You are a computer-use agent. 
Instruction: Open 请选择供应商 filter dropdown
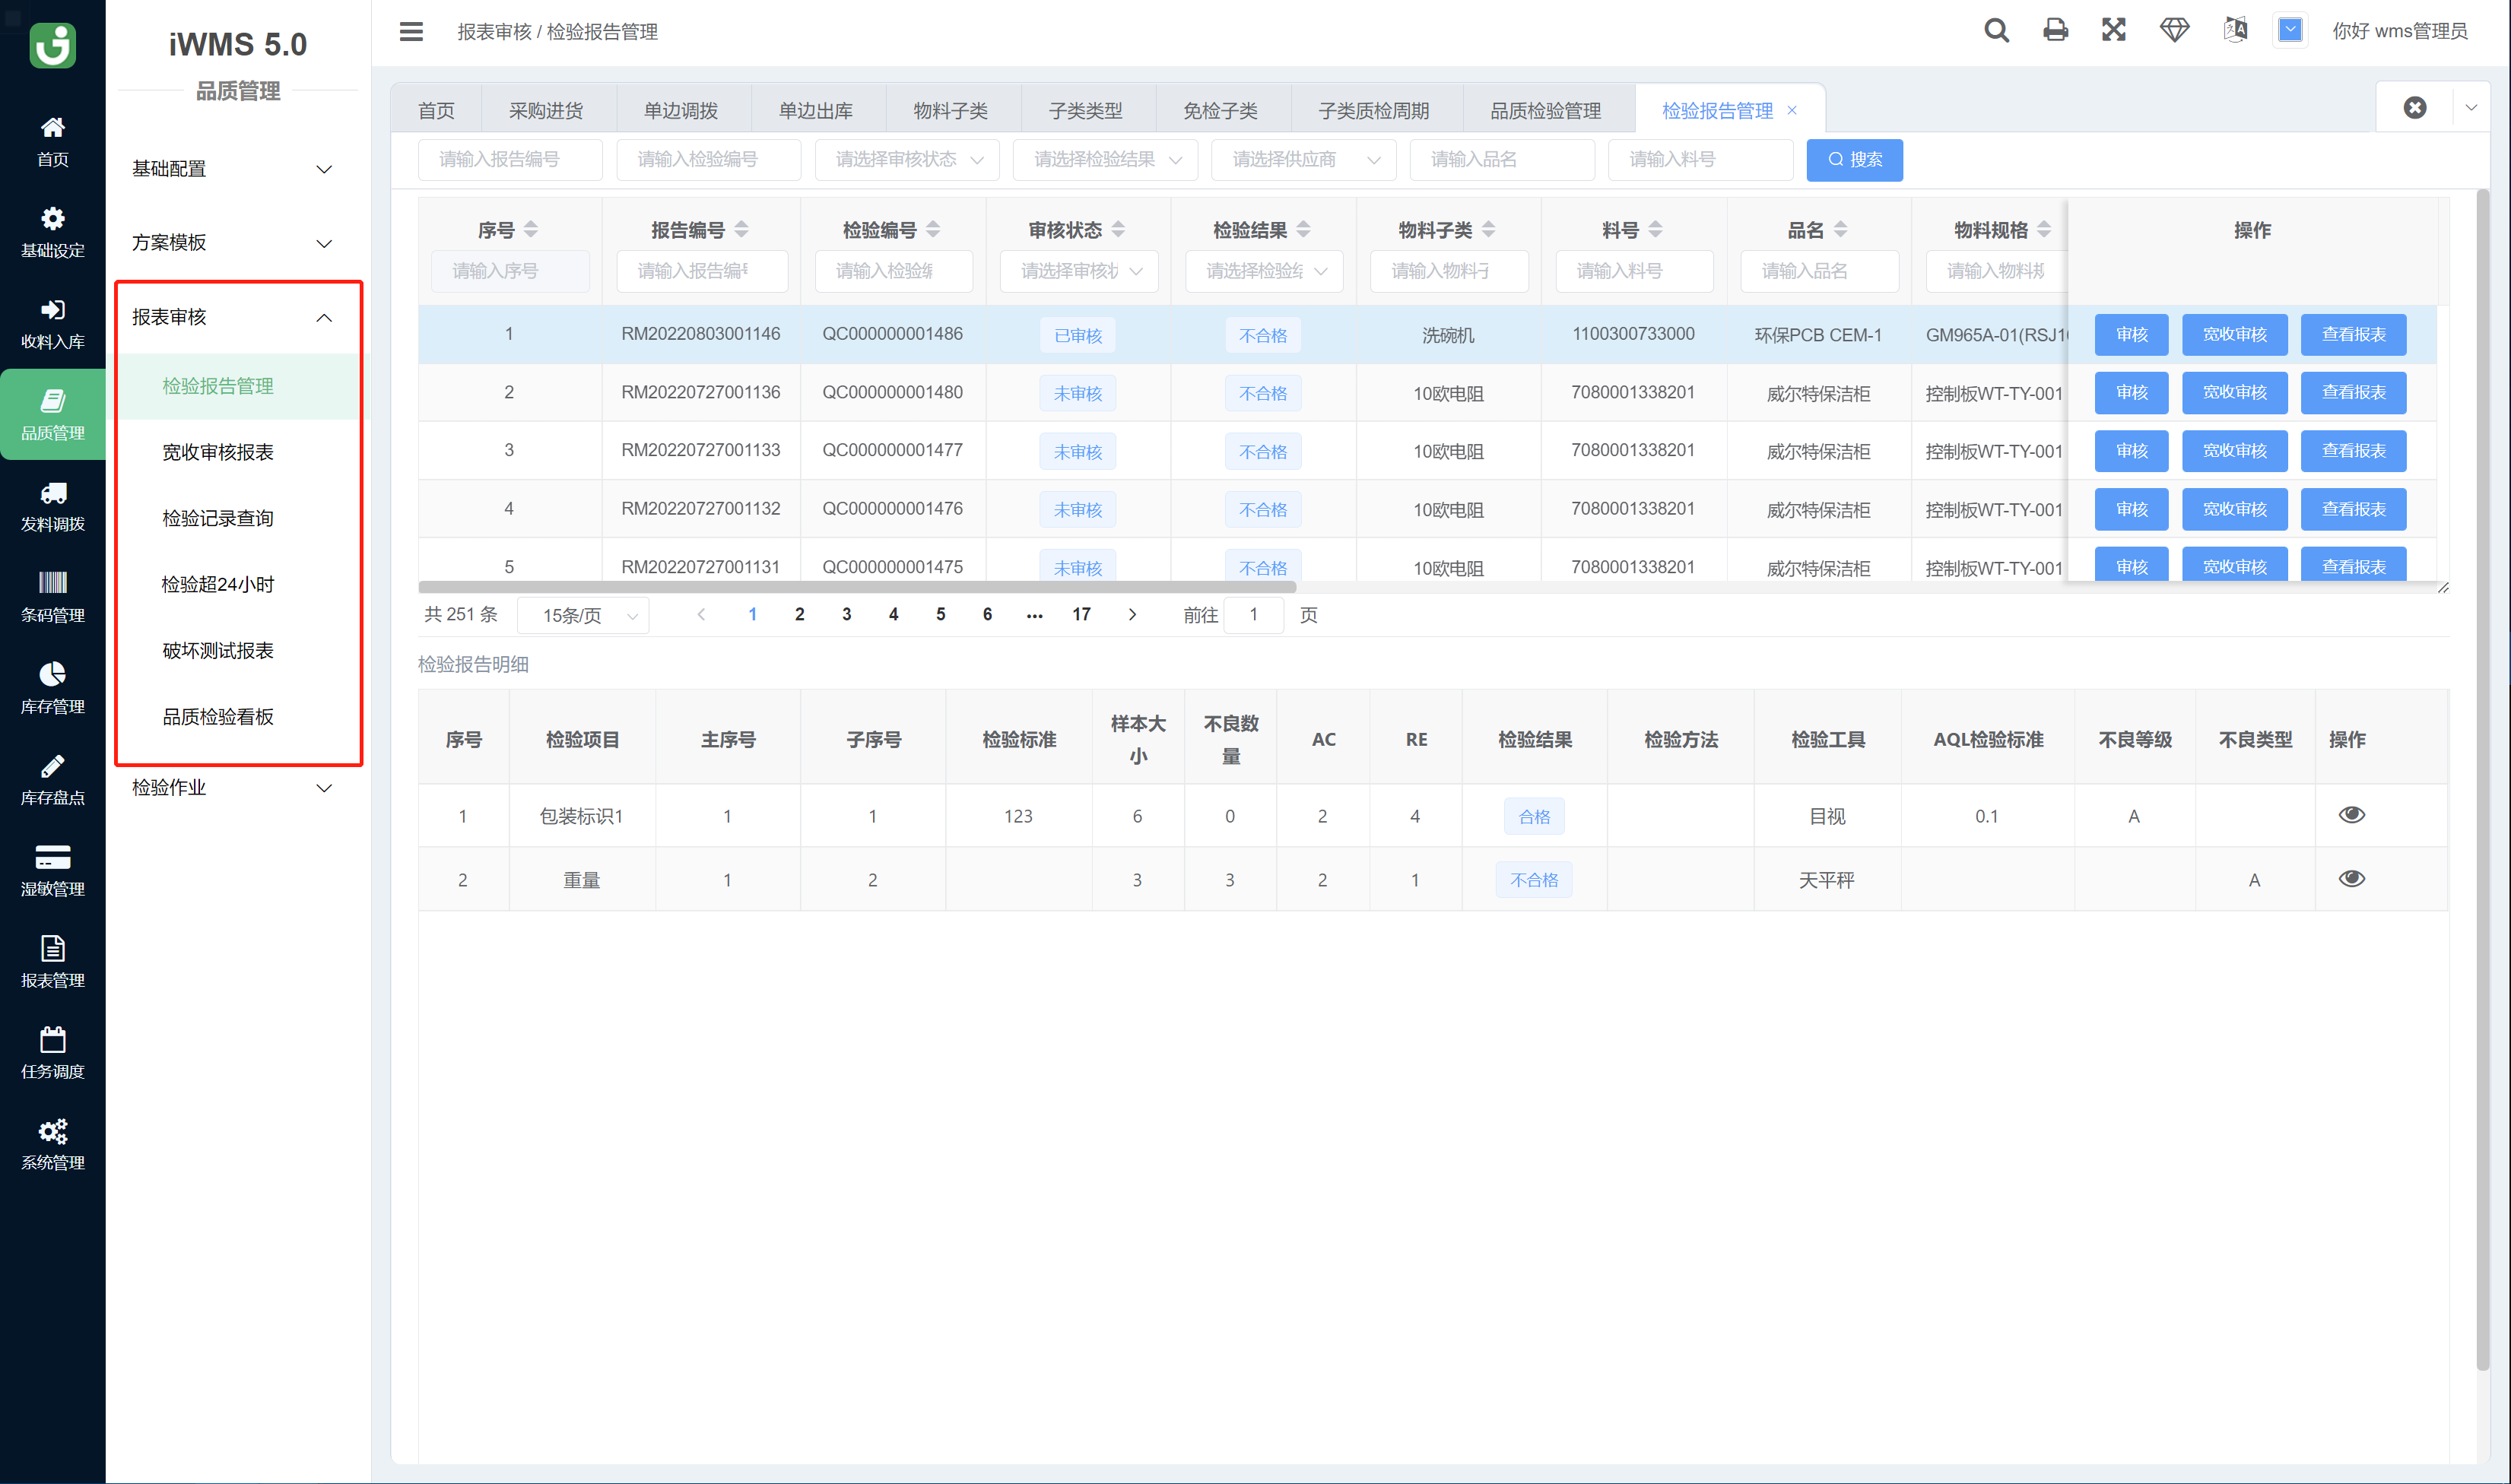(x=1303, y=159)
